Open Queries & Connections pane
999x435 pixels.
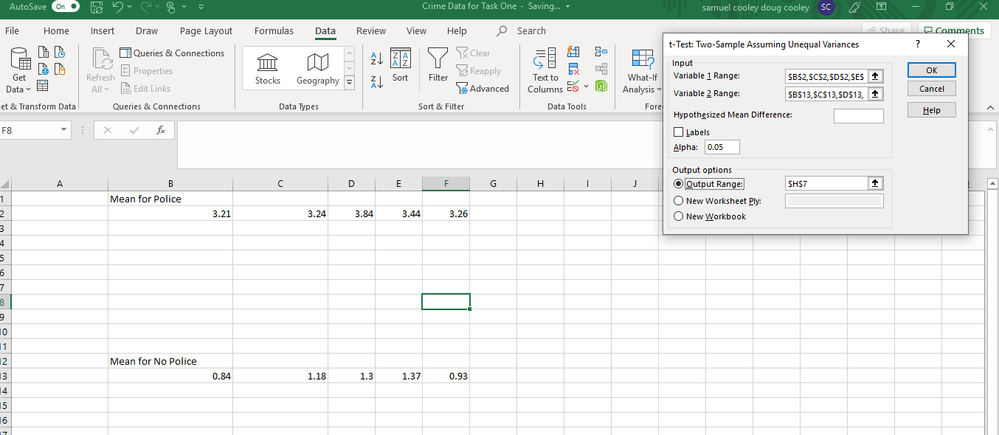coord(172,53)
